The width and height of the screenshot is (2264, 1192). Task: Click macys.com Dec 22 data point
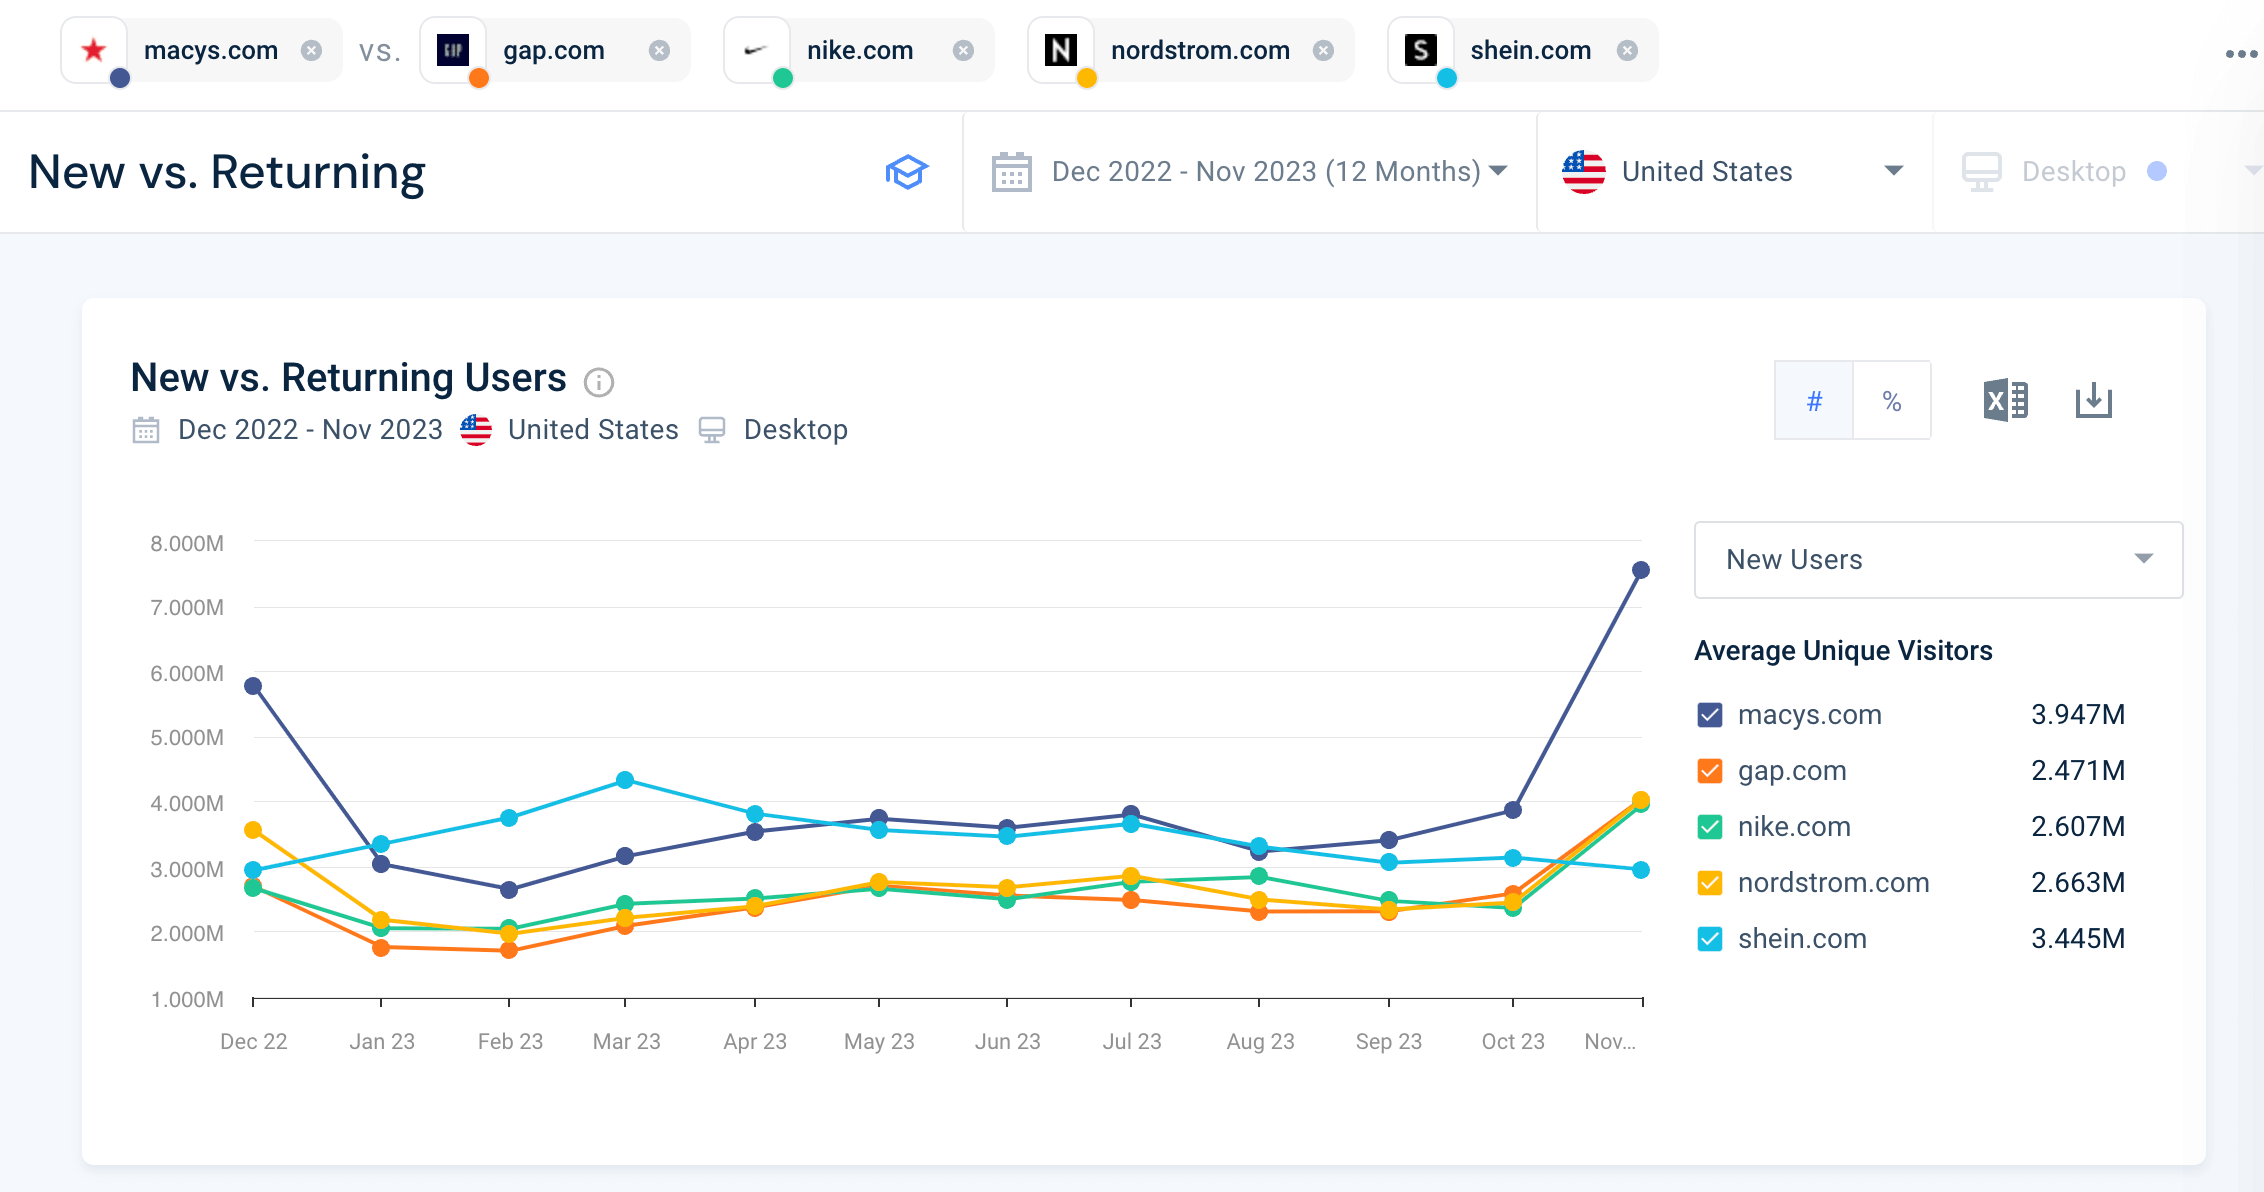coord(253,686)
